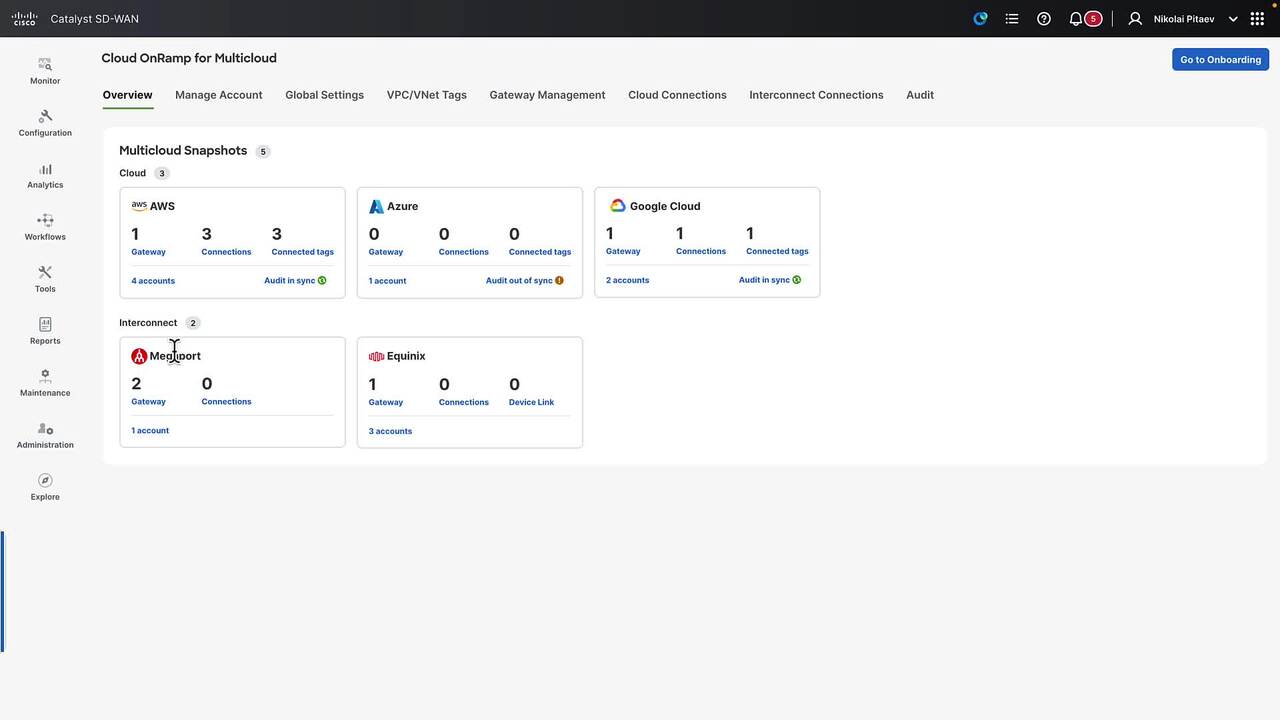Click the Cisco logo
This screenshot has width=1280, height=720.
(24, 18)
